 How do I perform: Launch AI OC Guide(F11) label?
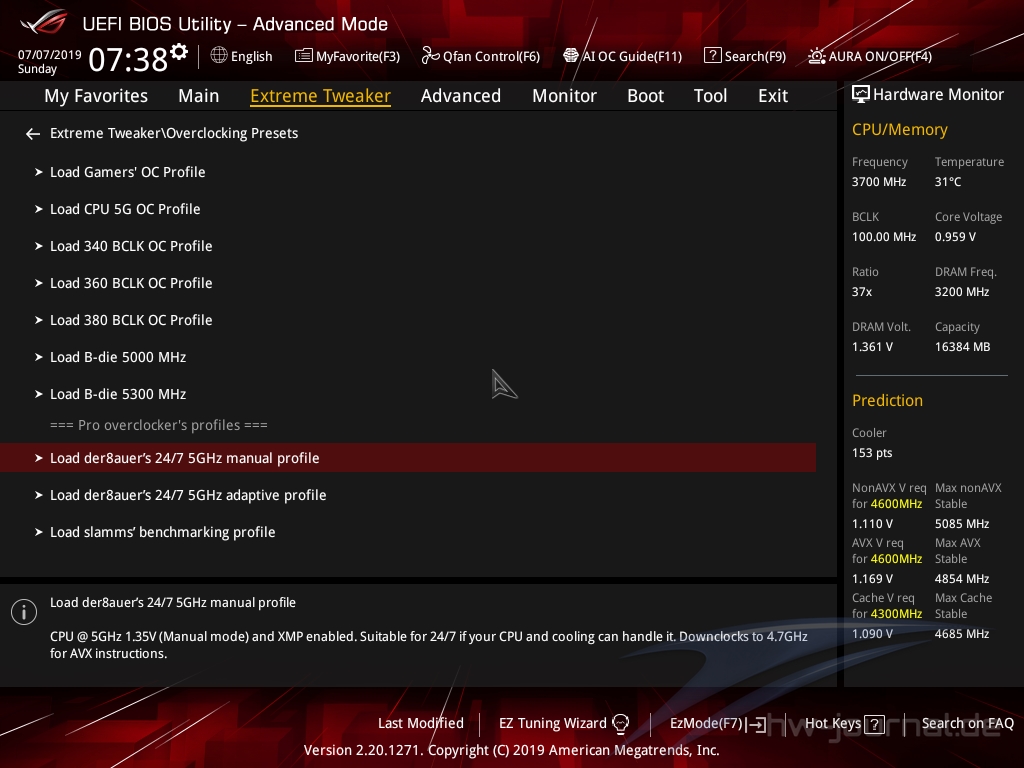[x=632, y=57]
